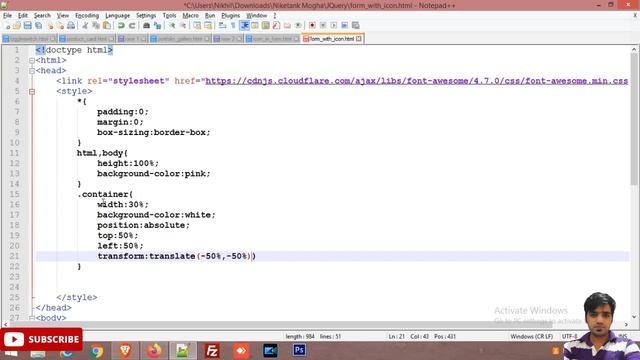Open FileZilla from the taskbar

(x=212, y=351)
